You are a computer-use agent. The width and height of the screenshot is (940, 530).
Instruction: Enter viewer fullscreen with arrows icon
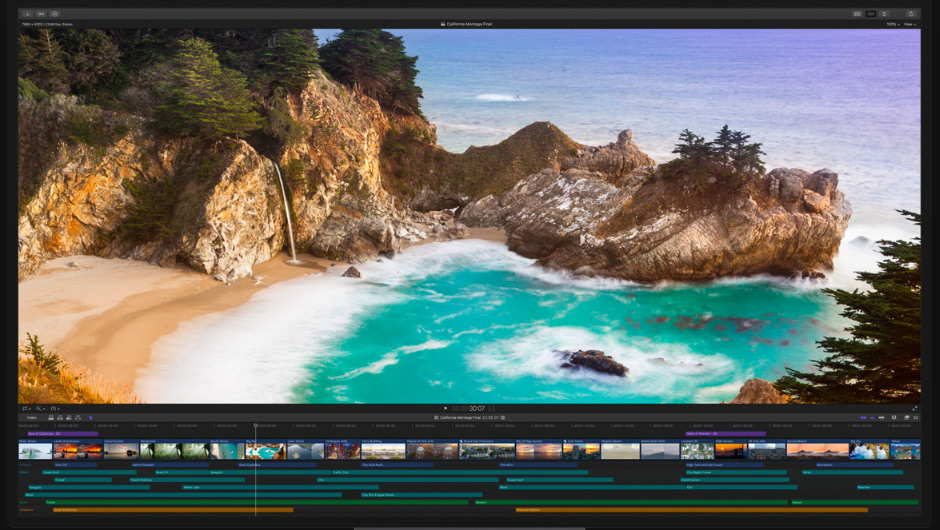click(915, 408)
